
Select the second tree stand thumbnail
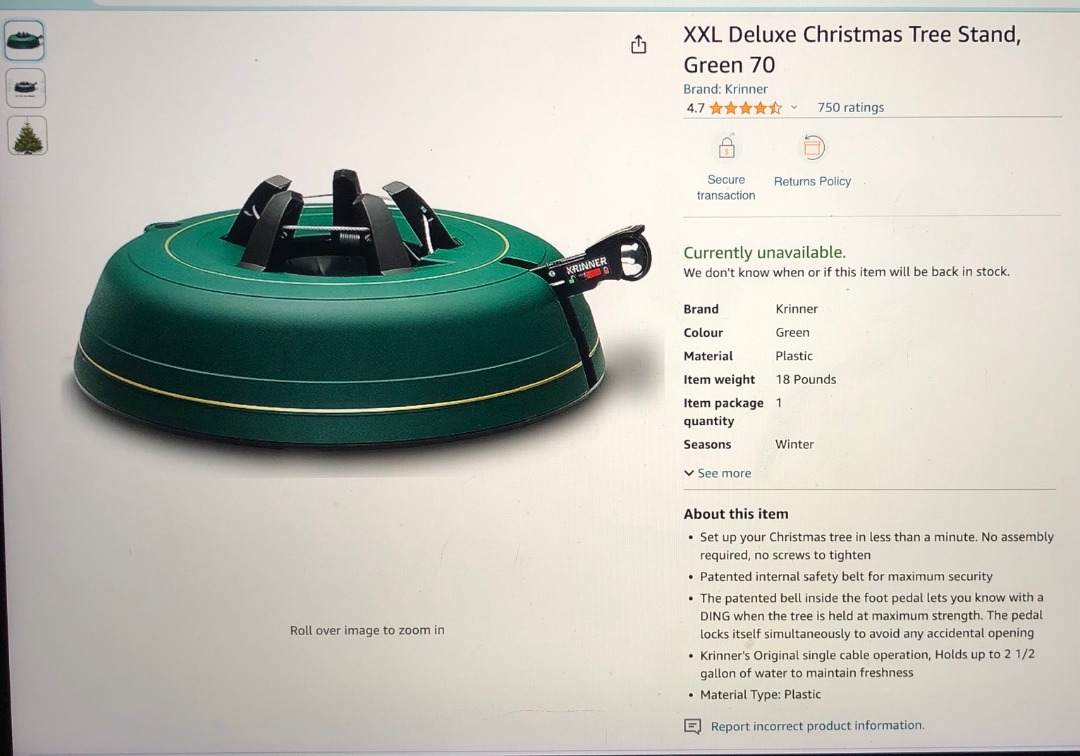click(25, 88)
